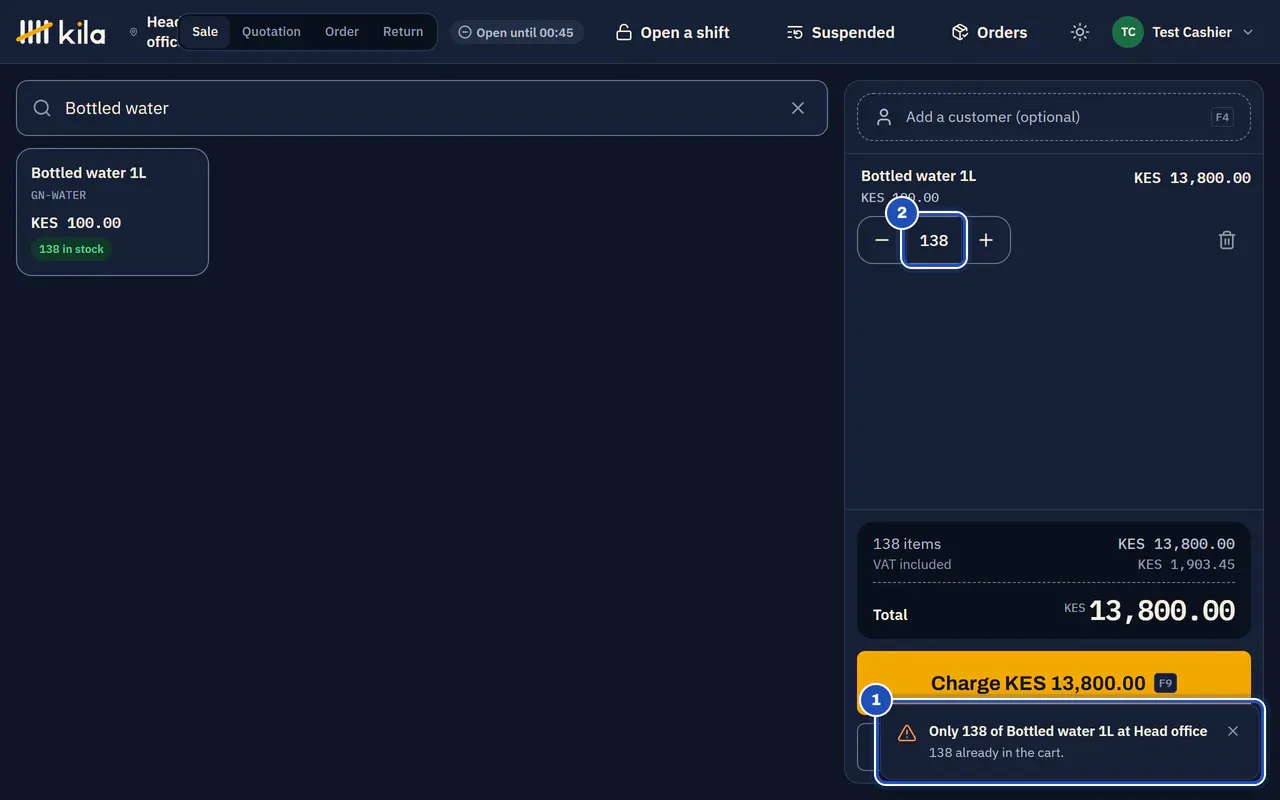Click the warning triangle icon in the notification
The width and height of the screenshot is (1280, 800).
tap(907, 733)
